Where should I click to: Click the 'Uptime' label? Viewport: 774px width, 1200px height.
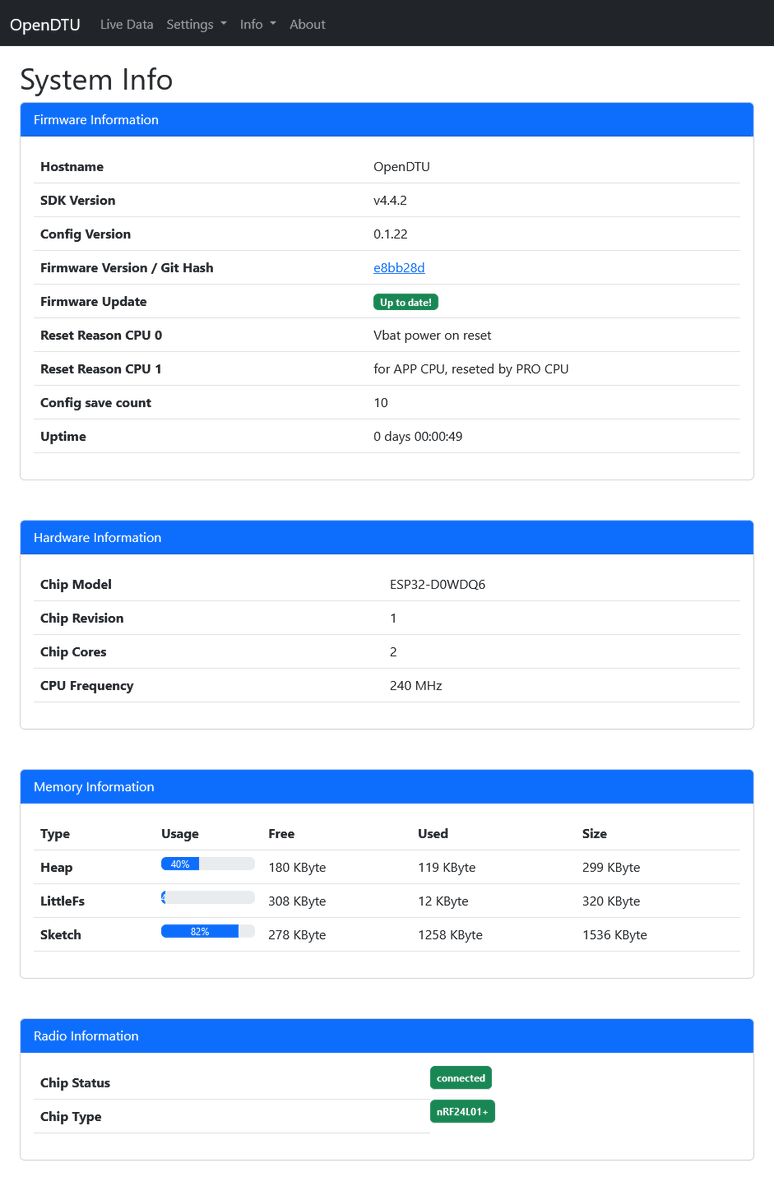pos(63,437)
